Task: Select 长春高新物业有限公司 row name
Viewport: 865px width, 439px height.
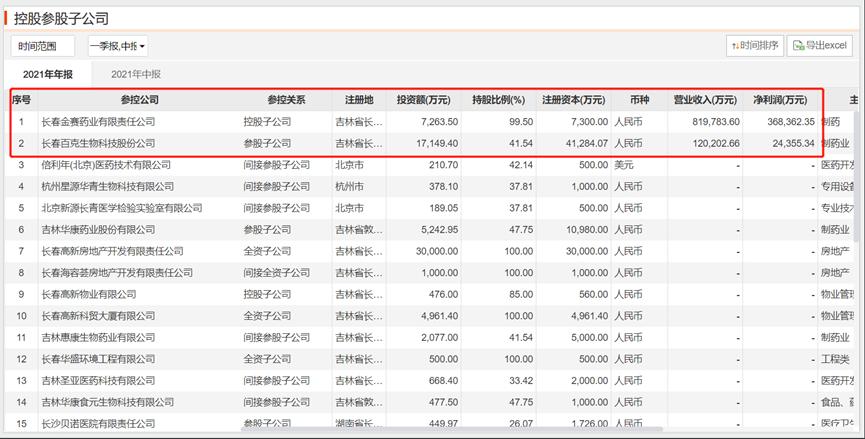Action: click(x=89, y=294)
